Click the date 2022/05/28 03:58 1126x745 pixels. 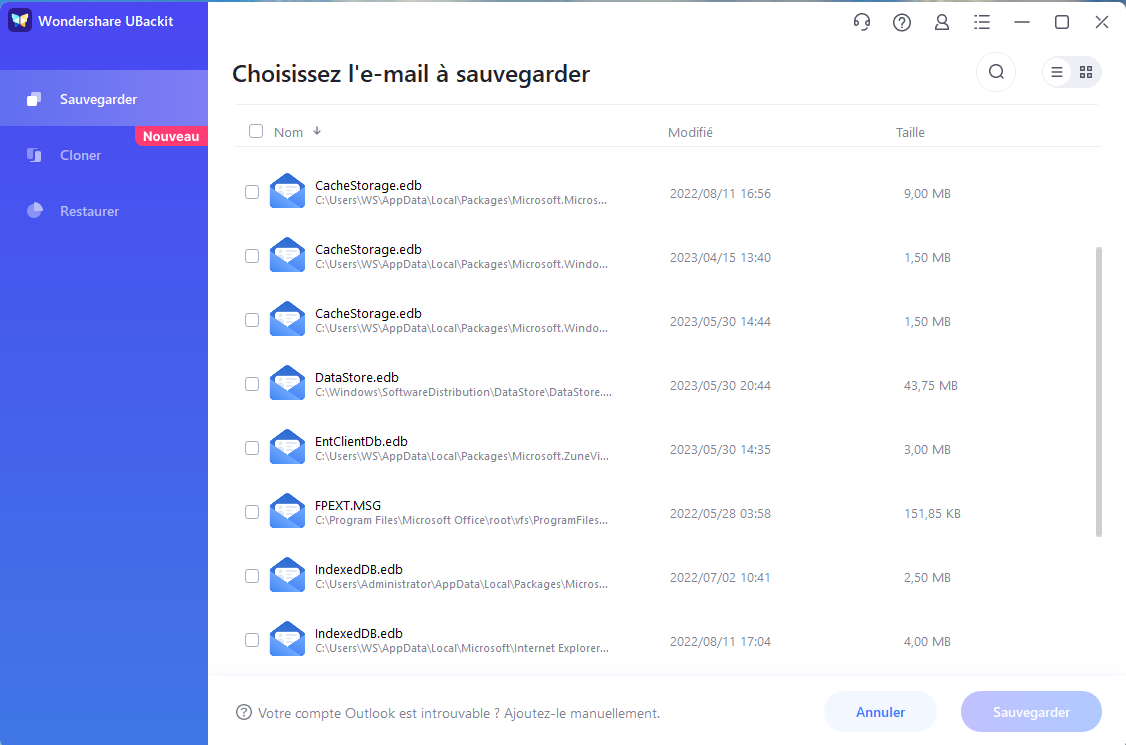tap(720, 514)
